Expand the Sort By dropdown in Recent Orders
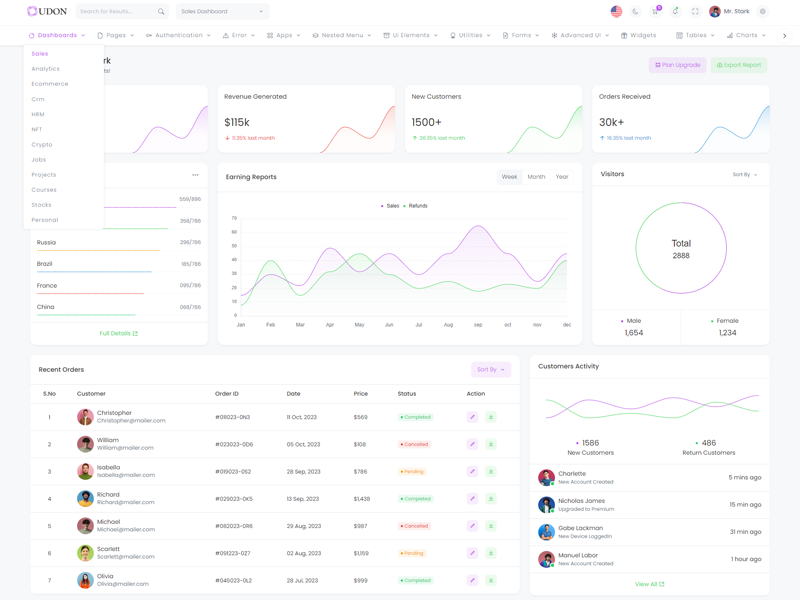 click(490, 370)
